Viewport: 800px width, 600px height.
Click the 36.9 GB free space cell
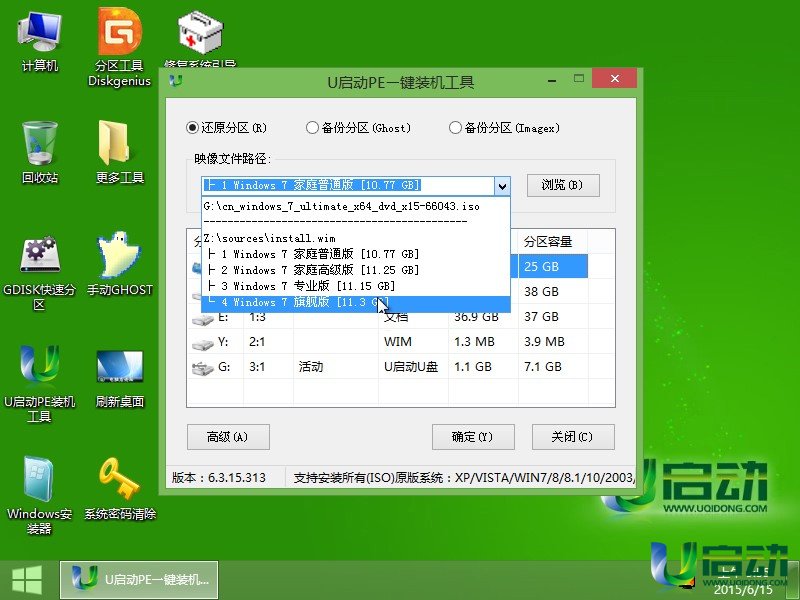point(483,317)
